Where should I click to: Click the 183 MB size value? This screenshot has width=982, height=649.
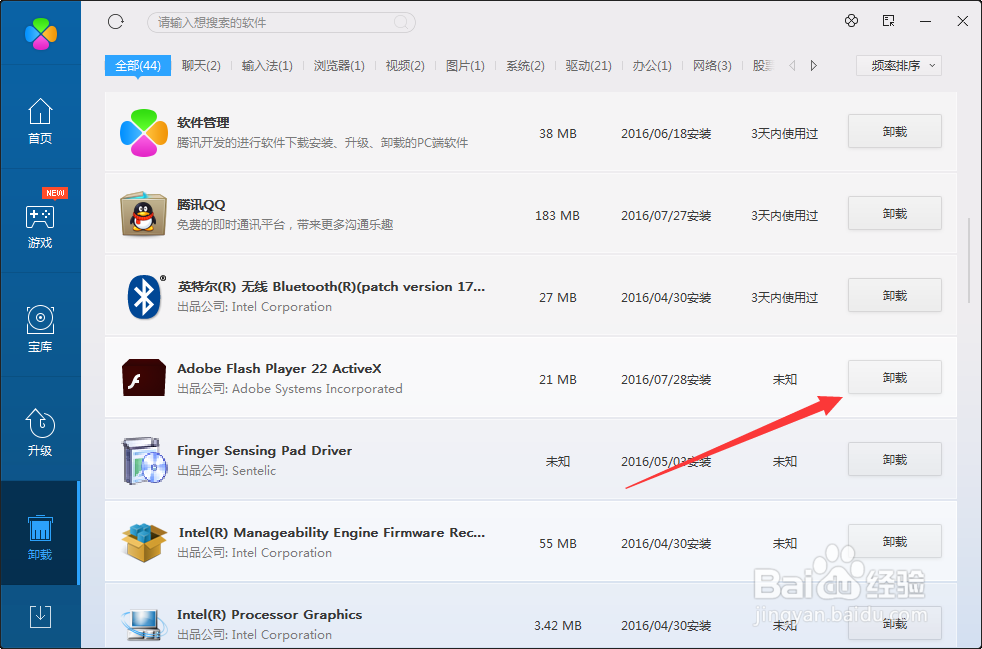pos(557,215)
